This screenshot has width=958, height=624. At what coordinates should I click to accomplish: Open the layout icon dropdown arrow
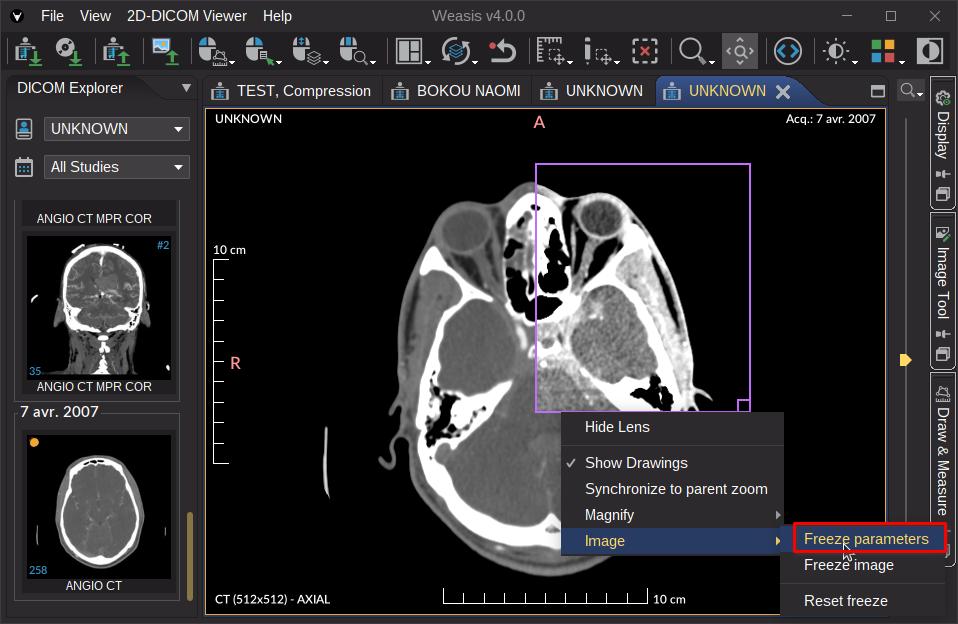click(428, 62)
